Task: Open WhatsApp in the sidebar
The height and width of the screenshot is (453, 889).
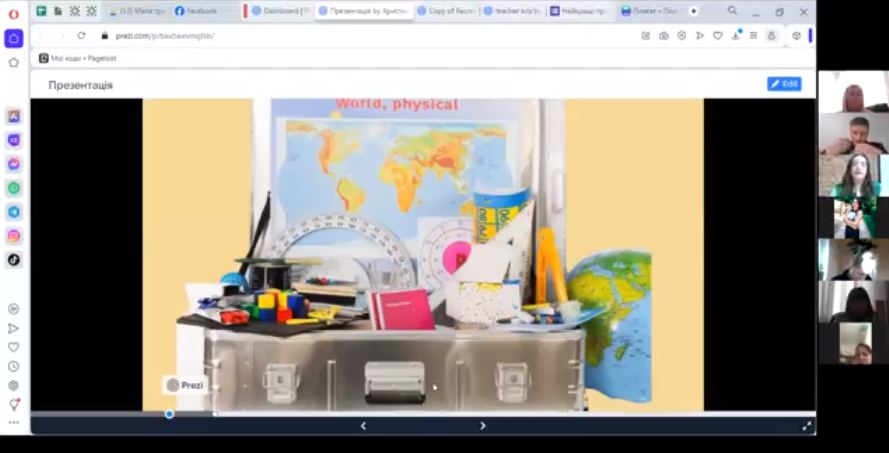Action: click(14, 188)
